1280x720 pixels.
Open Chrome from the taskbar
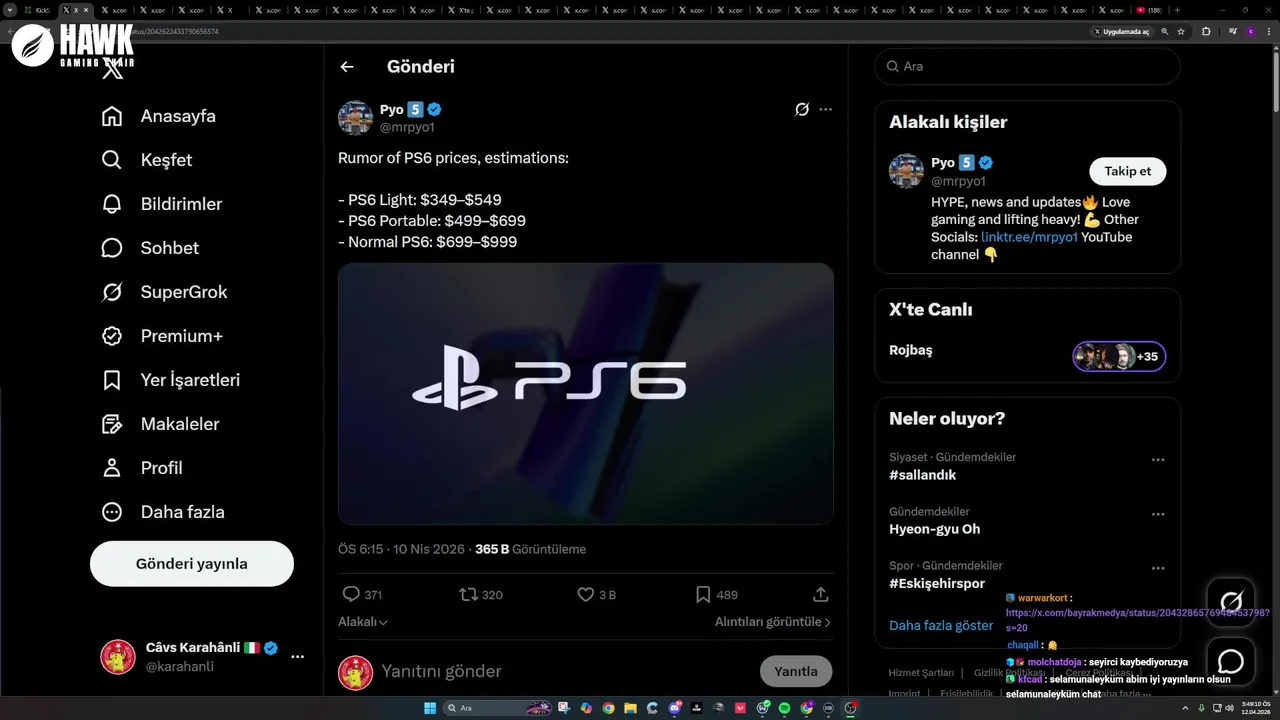click(608, 708)
